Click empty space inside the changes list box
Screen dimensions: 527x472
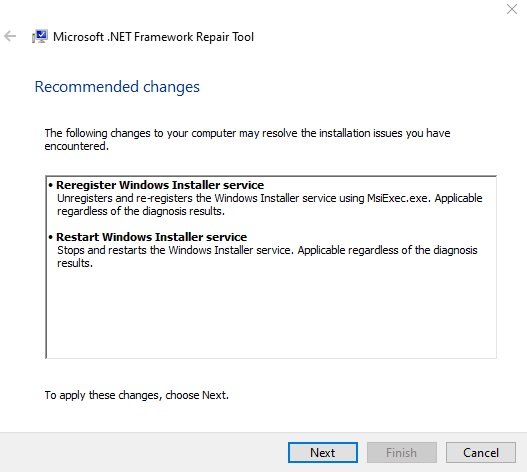click(271, 313)
